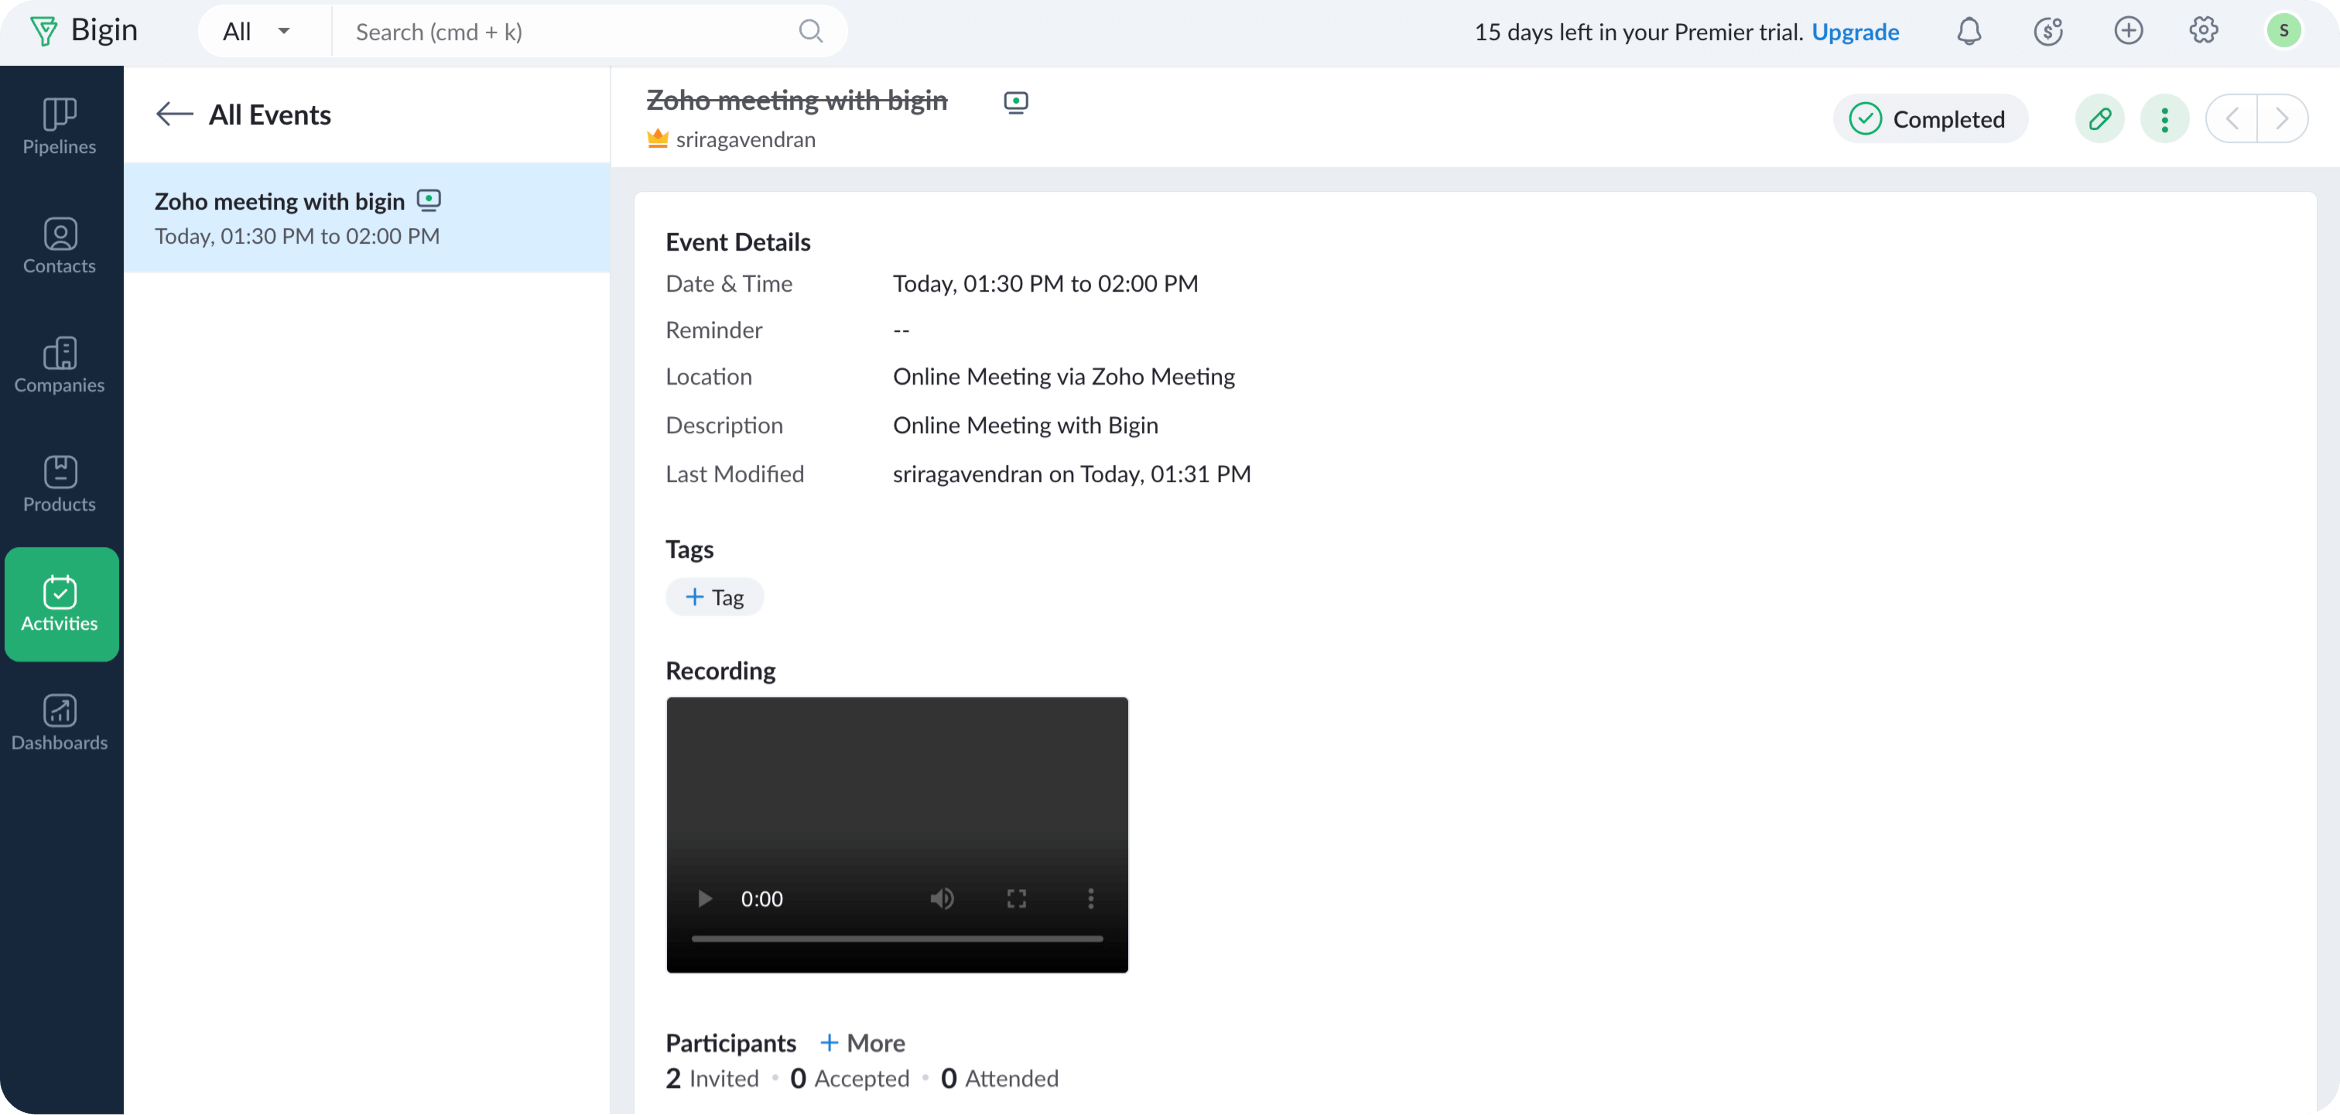Click the search magnifier icon

pos(810,32)
